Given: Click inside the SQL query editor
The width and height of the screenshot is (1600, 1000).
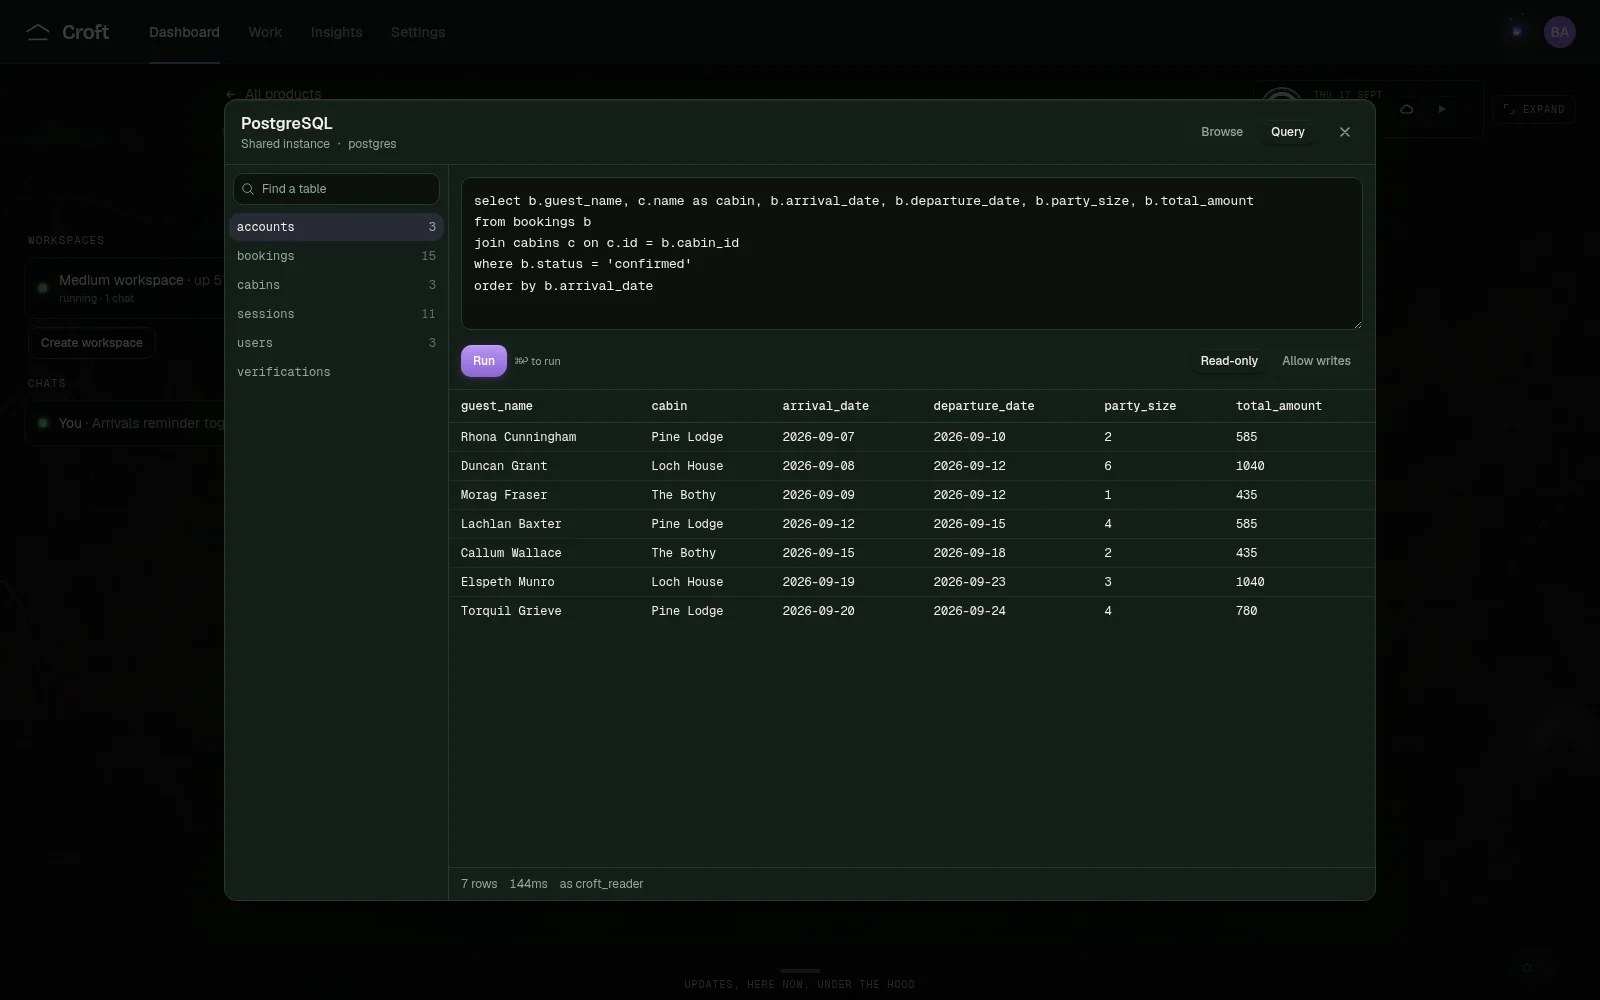Looking at the screenshot, I should [911, 253].
